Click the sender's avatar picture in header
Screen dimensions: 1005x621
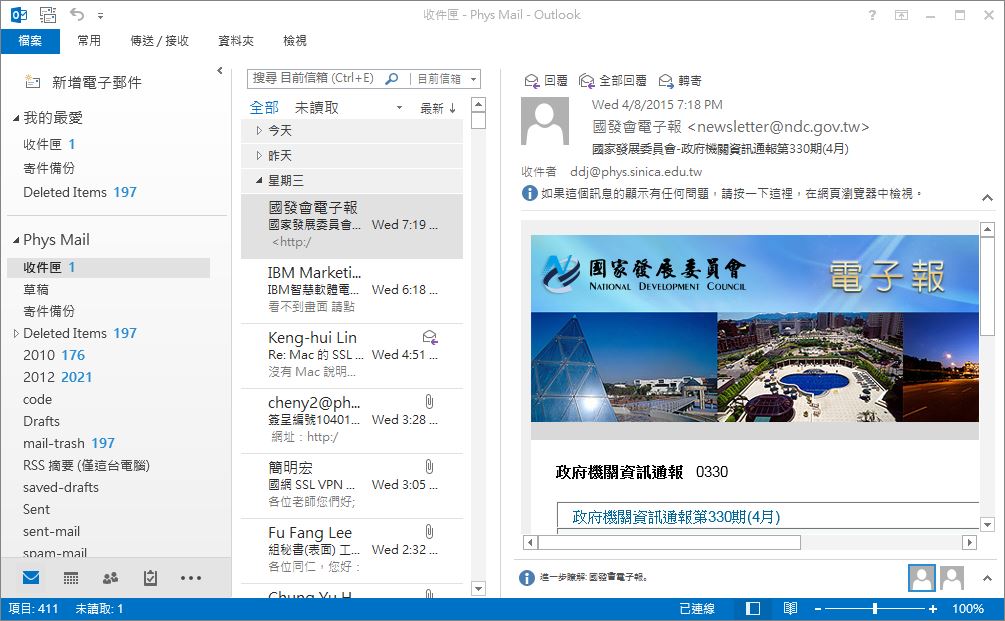click(x=545, y=121)
